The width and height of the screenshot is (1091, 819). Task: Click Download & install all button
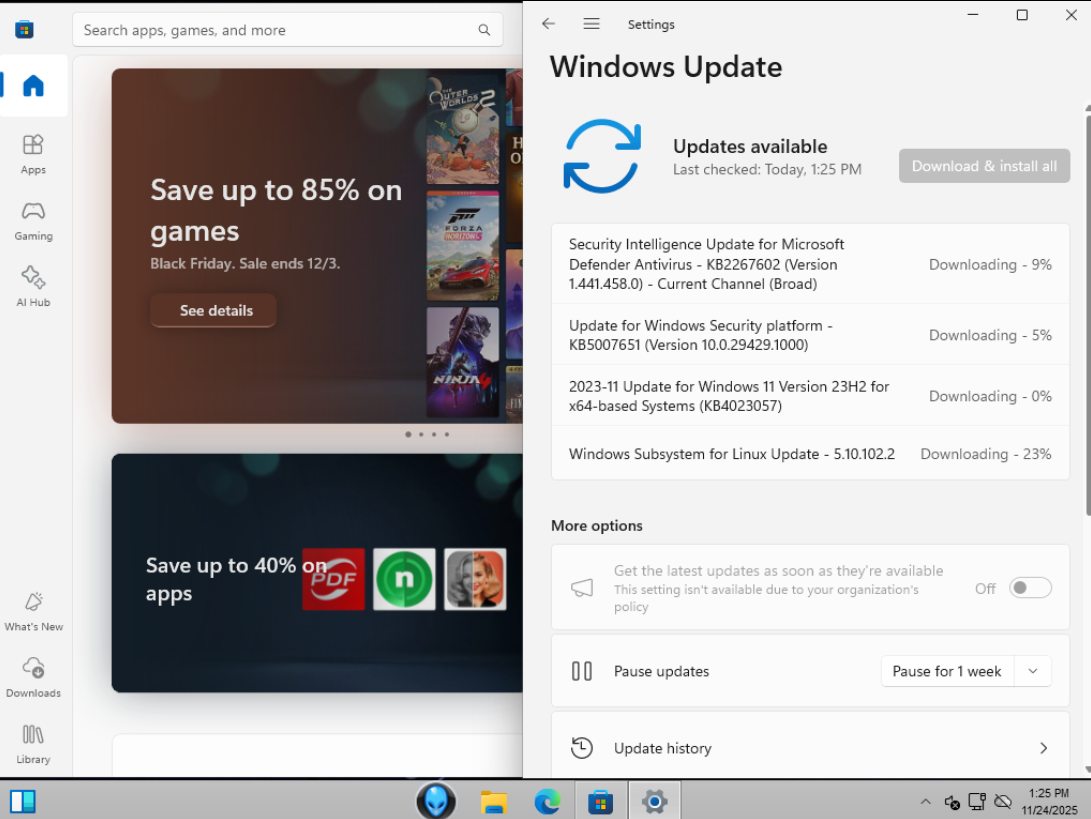984,166
